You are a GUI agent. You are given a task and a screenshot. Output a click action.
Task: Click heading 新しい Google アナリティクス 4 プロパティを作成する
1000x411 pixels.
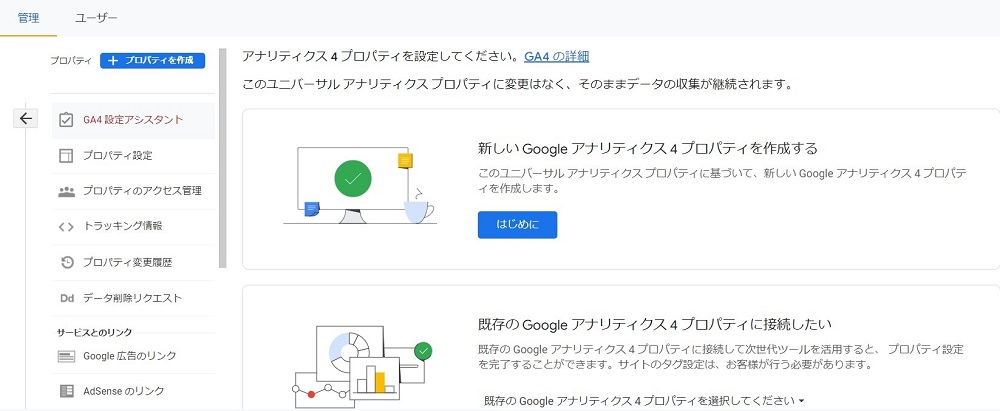(647, 149)
